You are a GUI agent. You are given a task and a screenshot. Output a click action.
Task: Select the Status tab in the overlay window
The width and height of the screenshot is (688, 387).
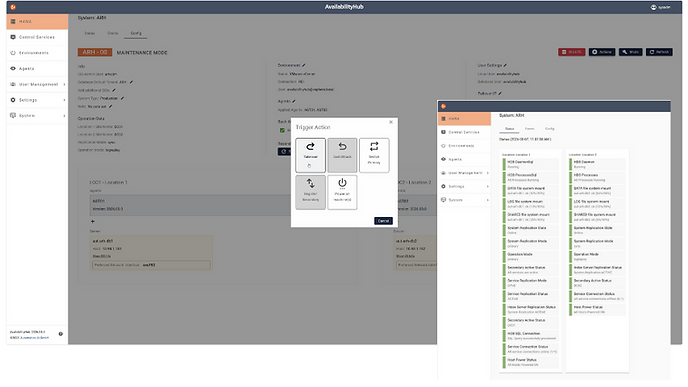pos(509,129)
